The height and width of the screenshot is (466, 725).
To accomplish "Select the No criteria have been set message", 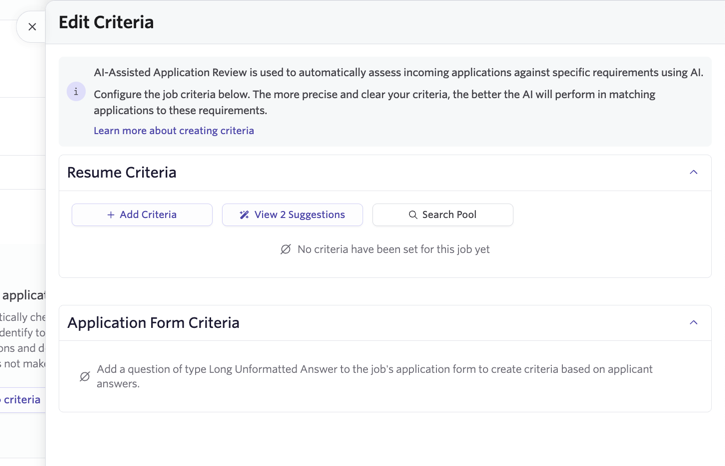I will (393, 249).
